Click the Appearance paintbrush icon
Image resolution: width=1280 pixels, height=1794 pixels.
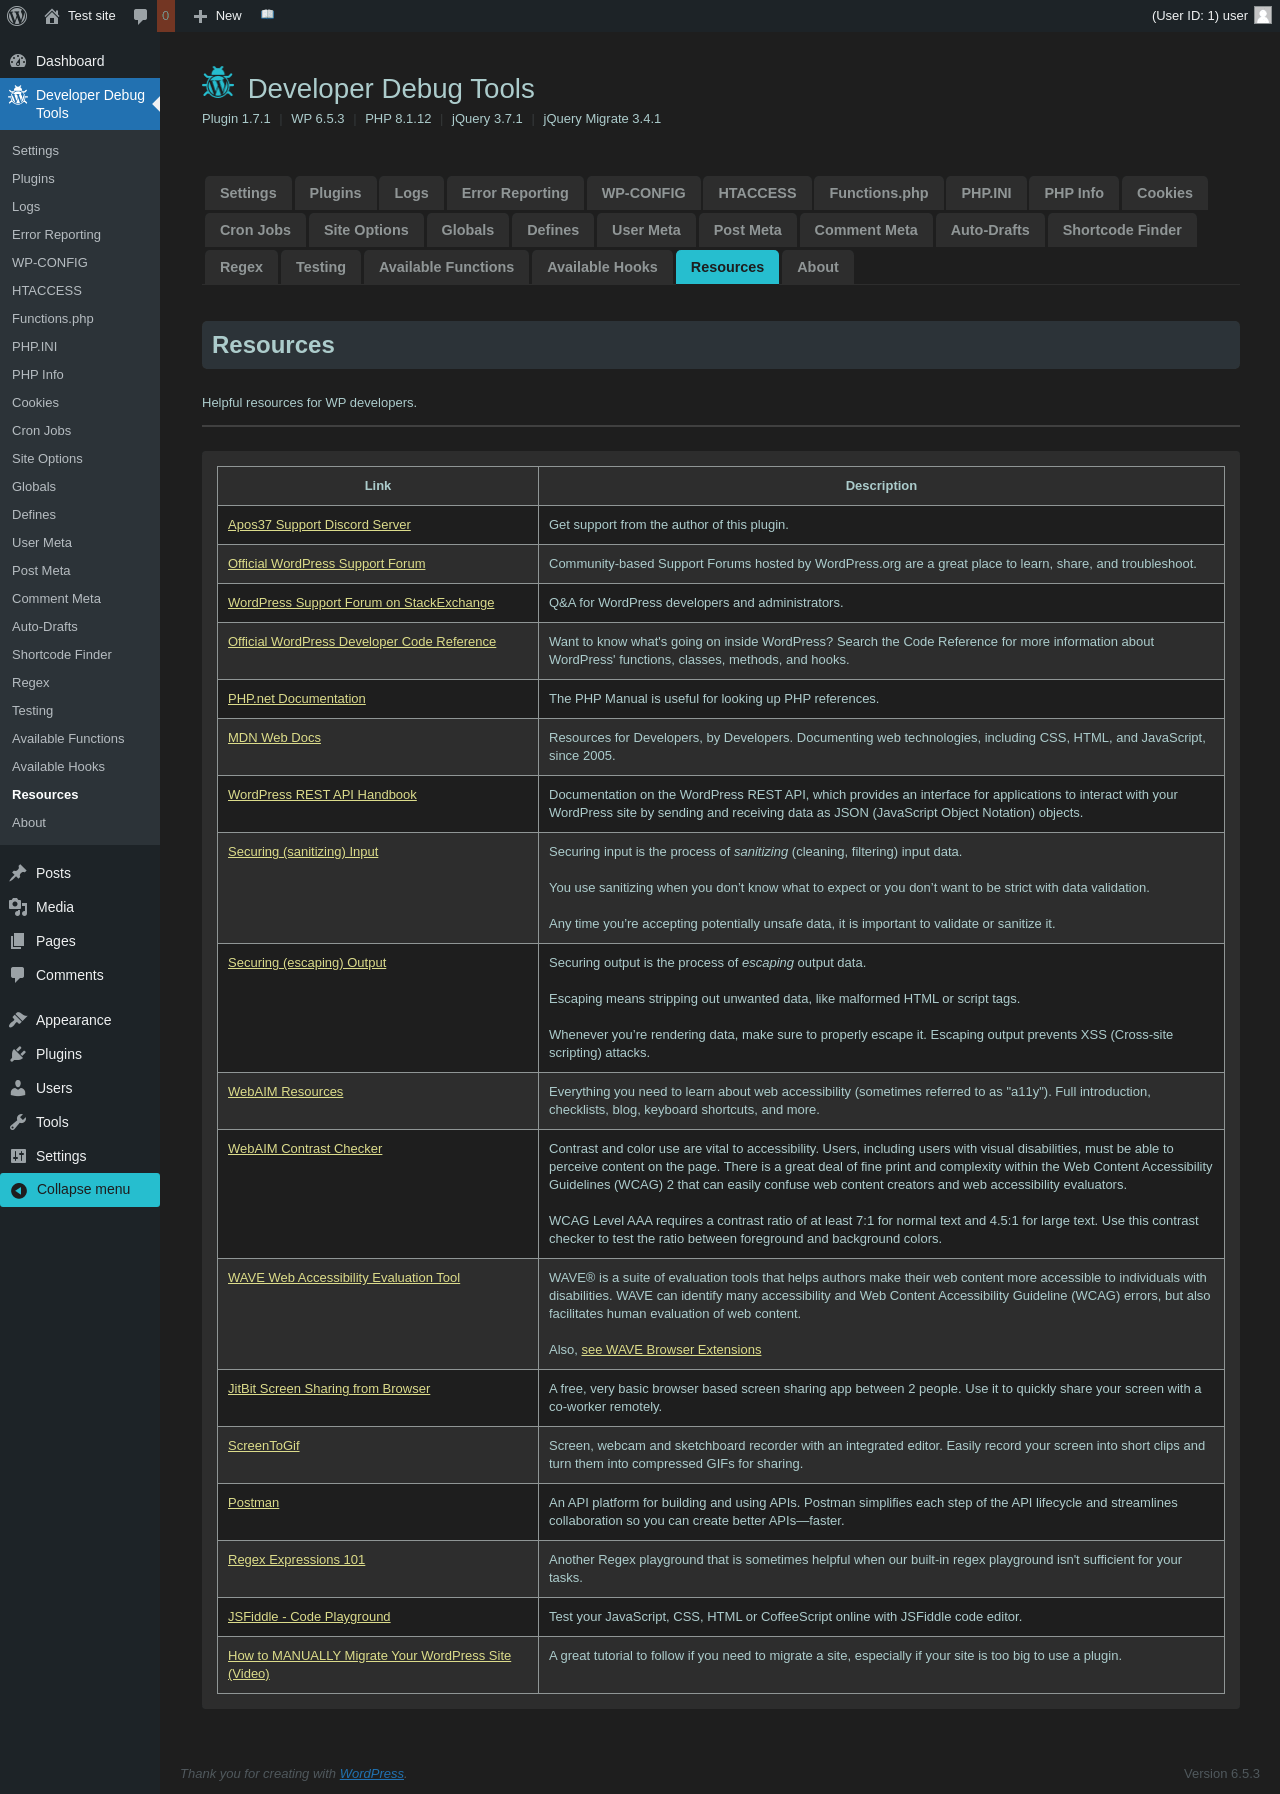coord(18,1020)
